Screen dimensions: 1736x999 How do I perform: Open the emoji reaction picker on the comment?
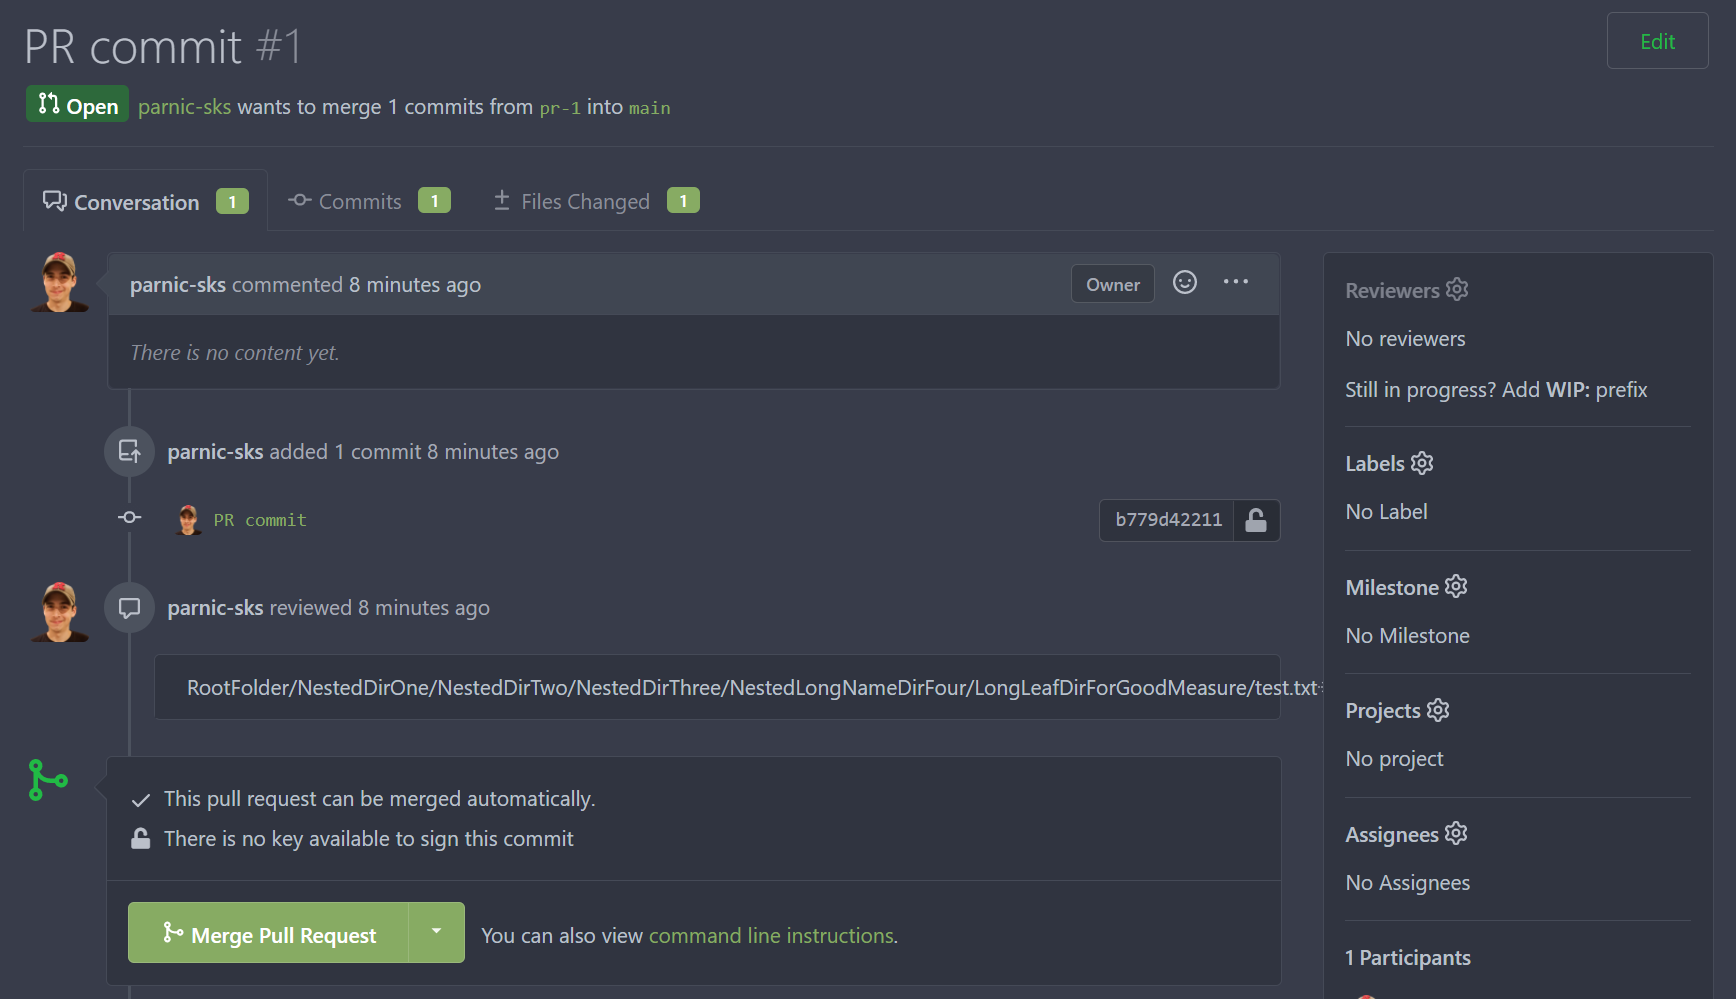1185,283
